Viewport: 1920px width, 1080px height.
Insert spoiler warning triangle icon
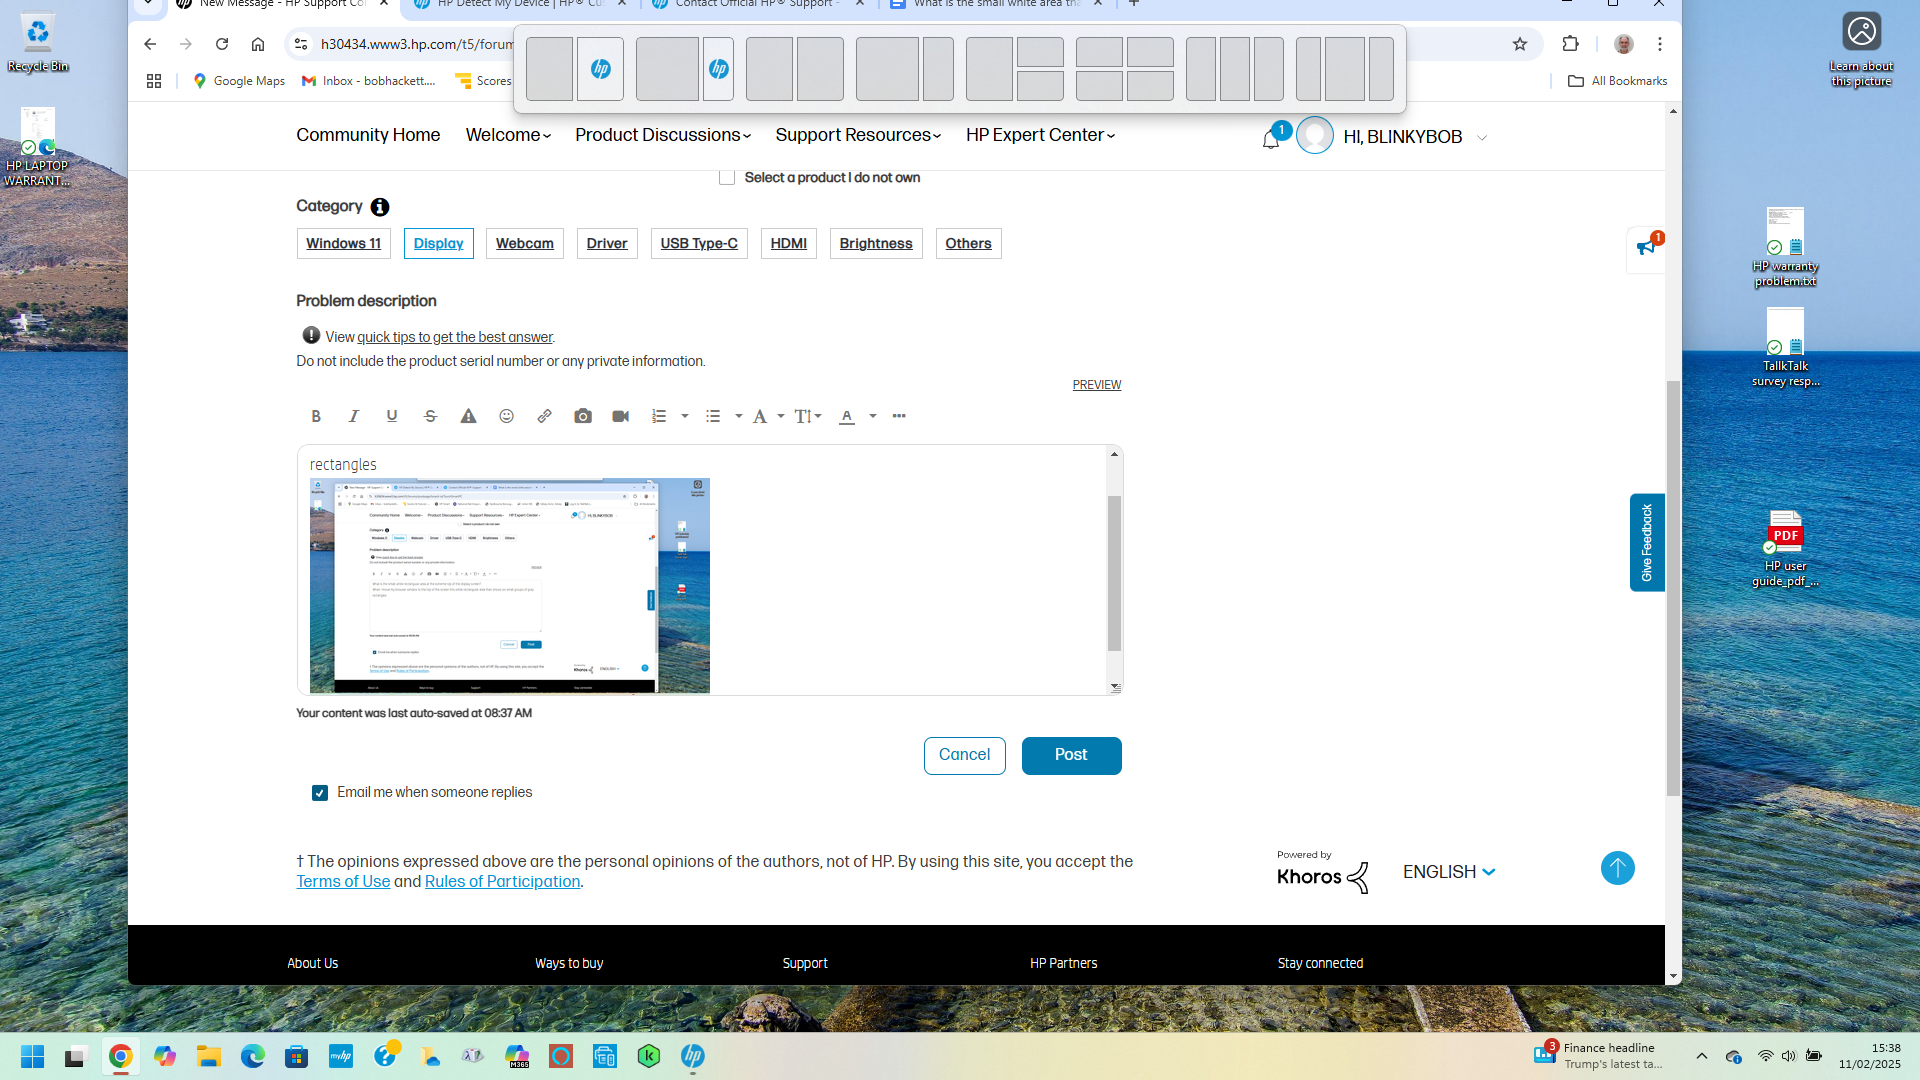(x=468, y=416)
